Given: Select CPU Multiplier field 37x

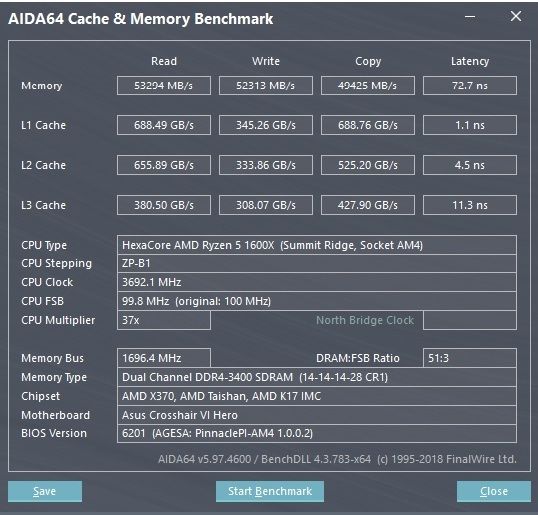Looking at the screenshot, I should (x=164, y=320).
